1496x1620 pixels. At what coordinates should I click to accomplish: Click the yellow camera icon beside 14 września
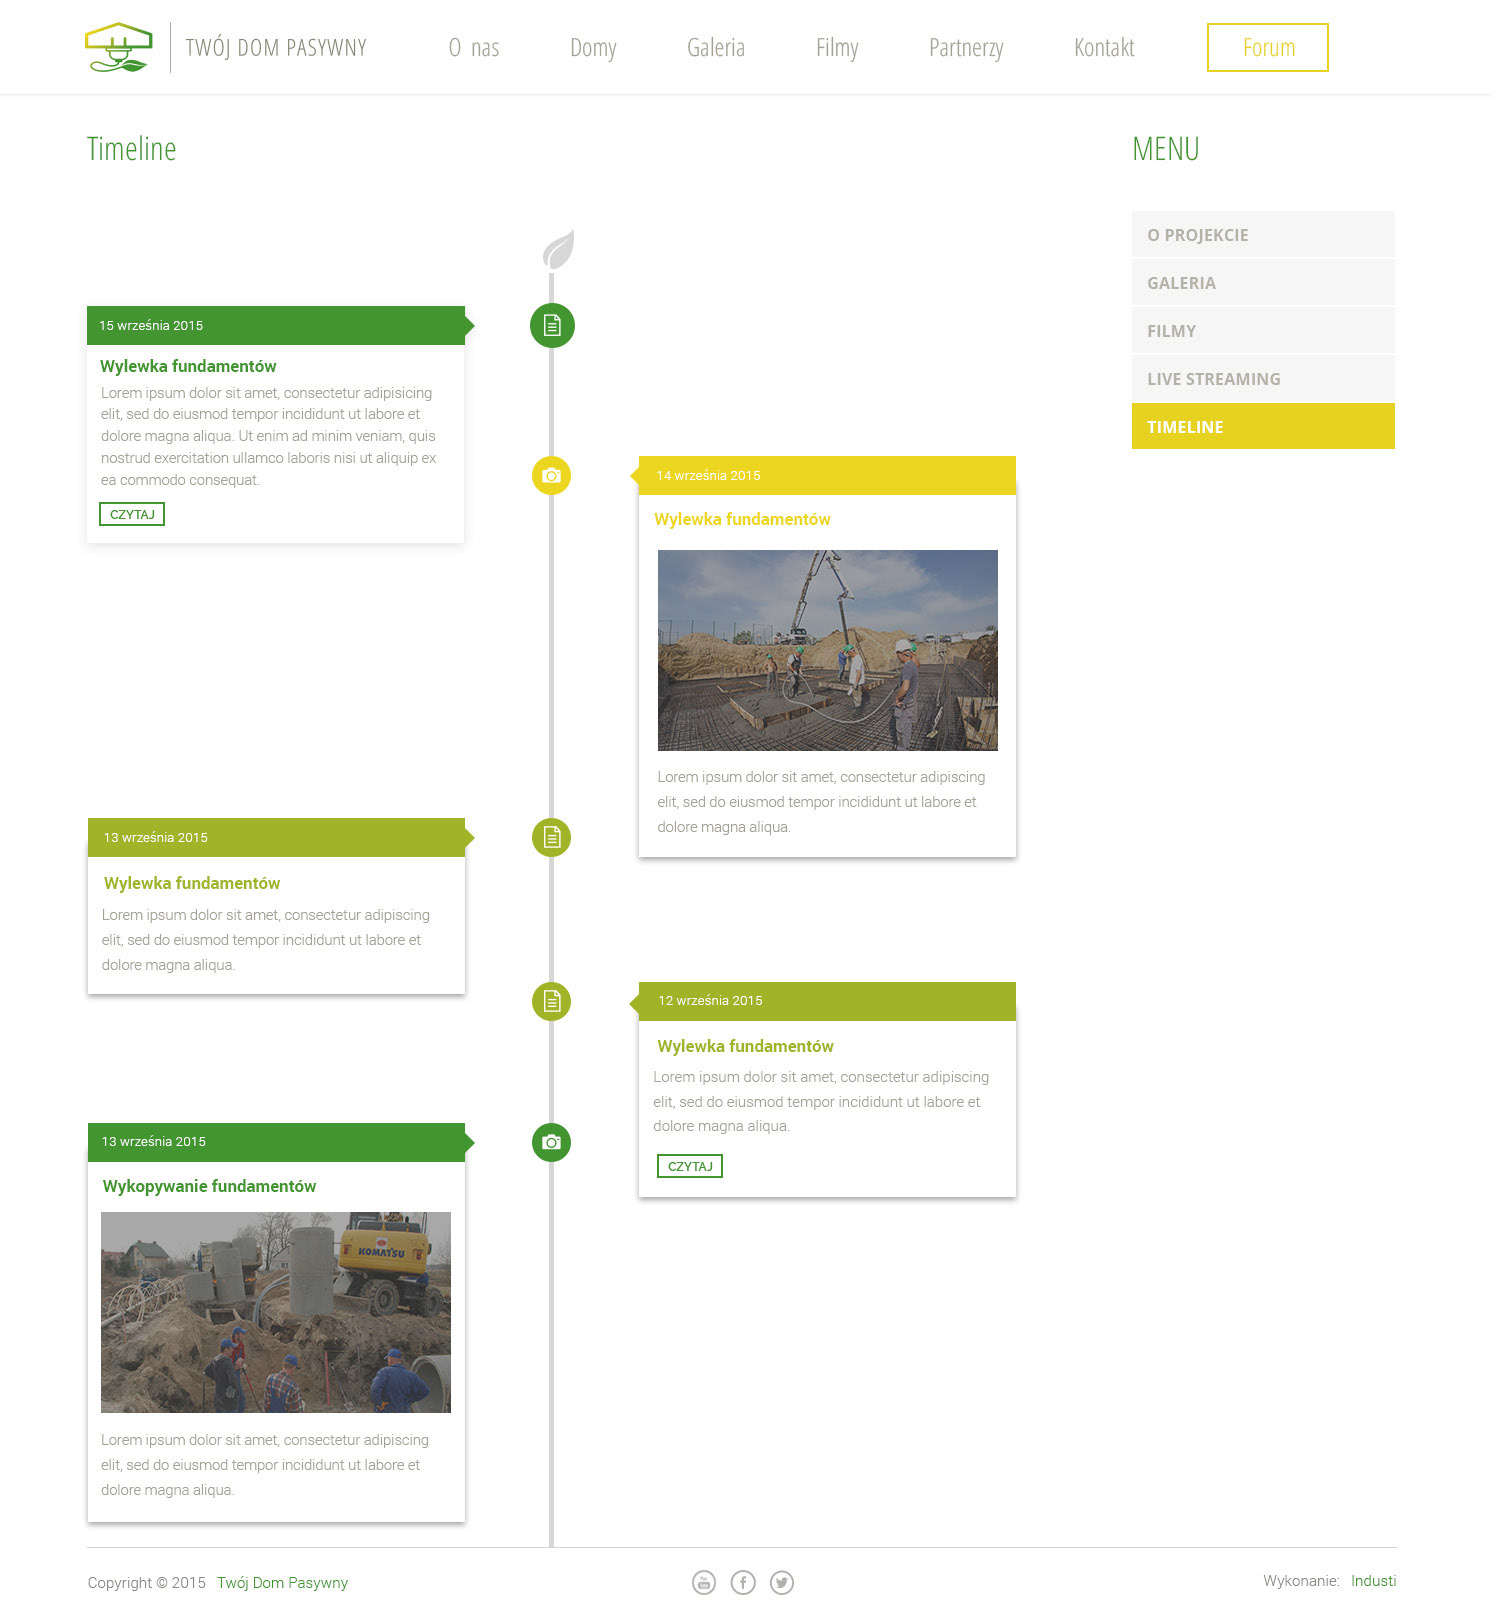(551, 475)
